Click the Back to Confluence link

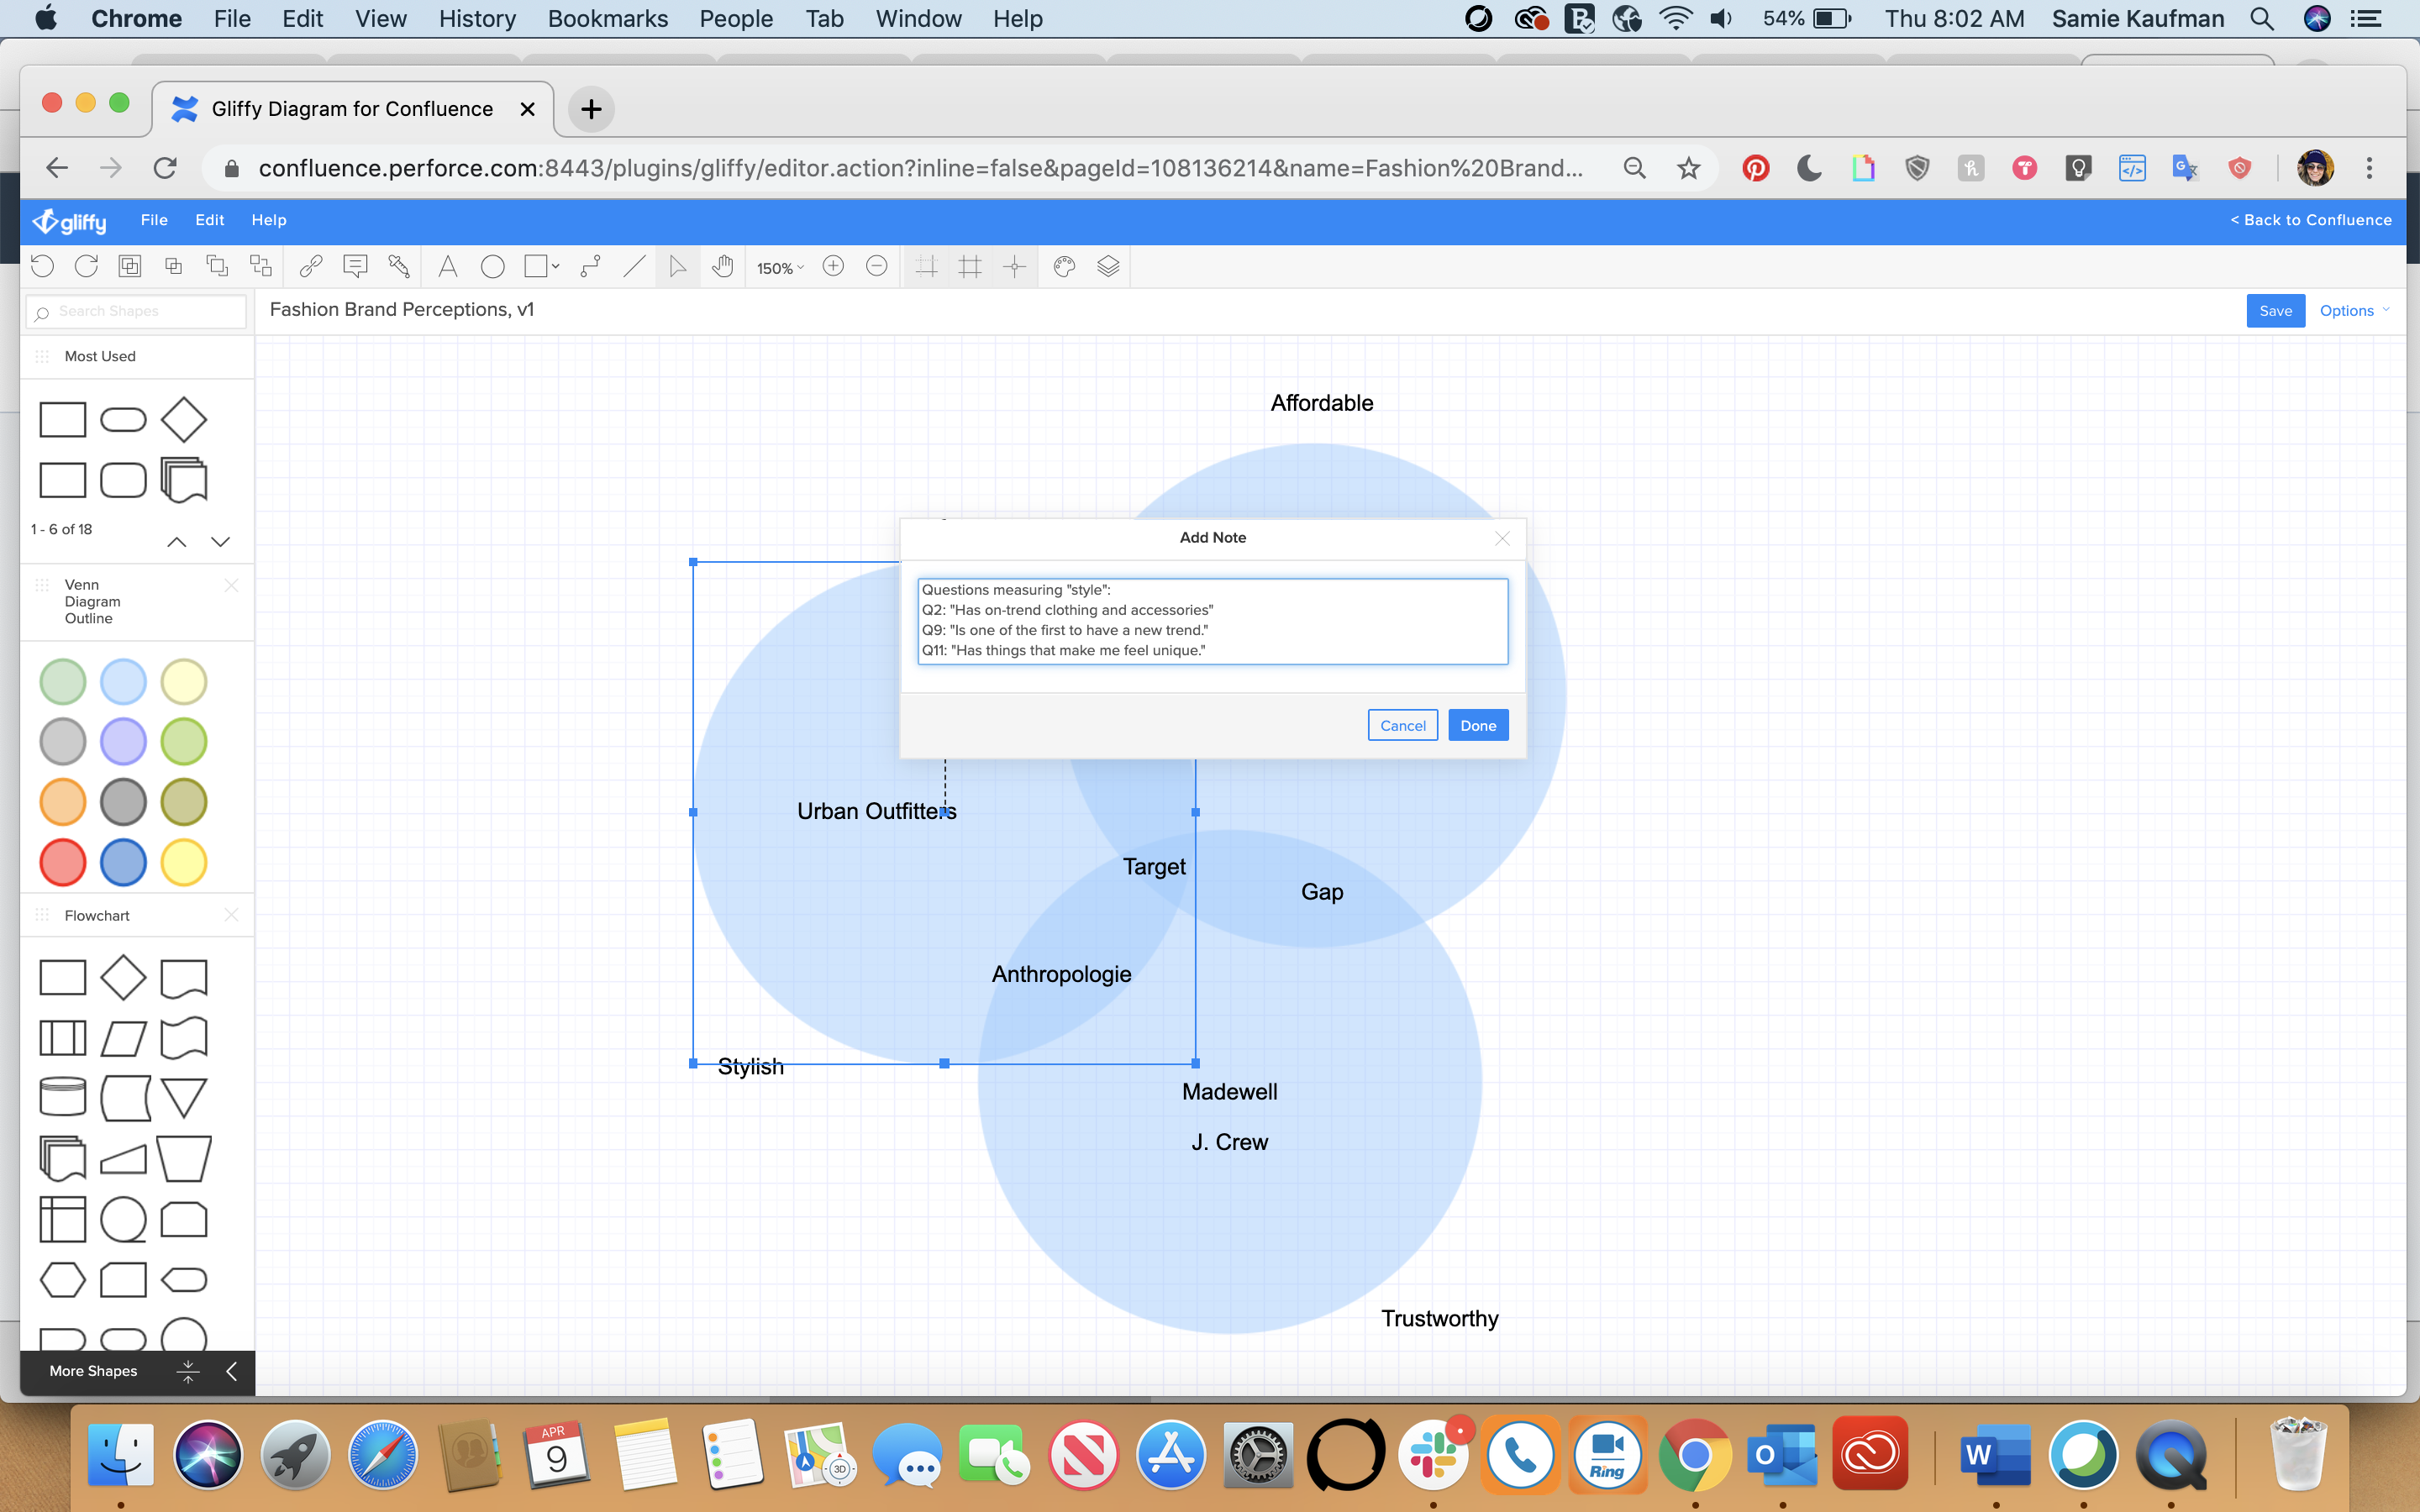(2311, 220)
